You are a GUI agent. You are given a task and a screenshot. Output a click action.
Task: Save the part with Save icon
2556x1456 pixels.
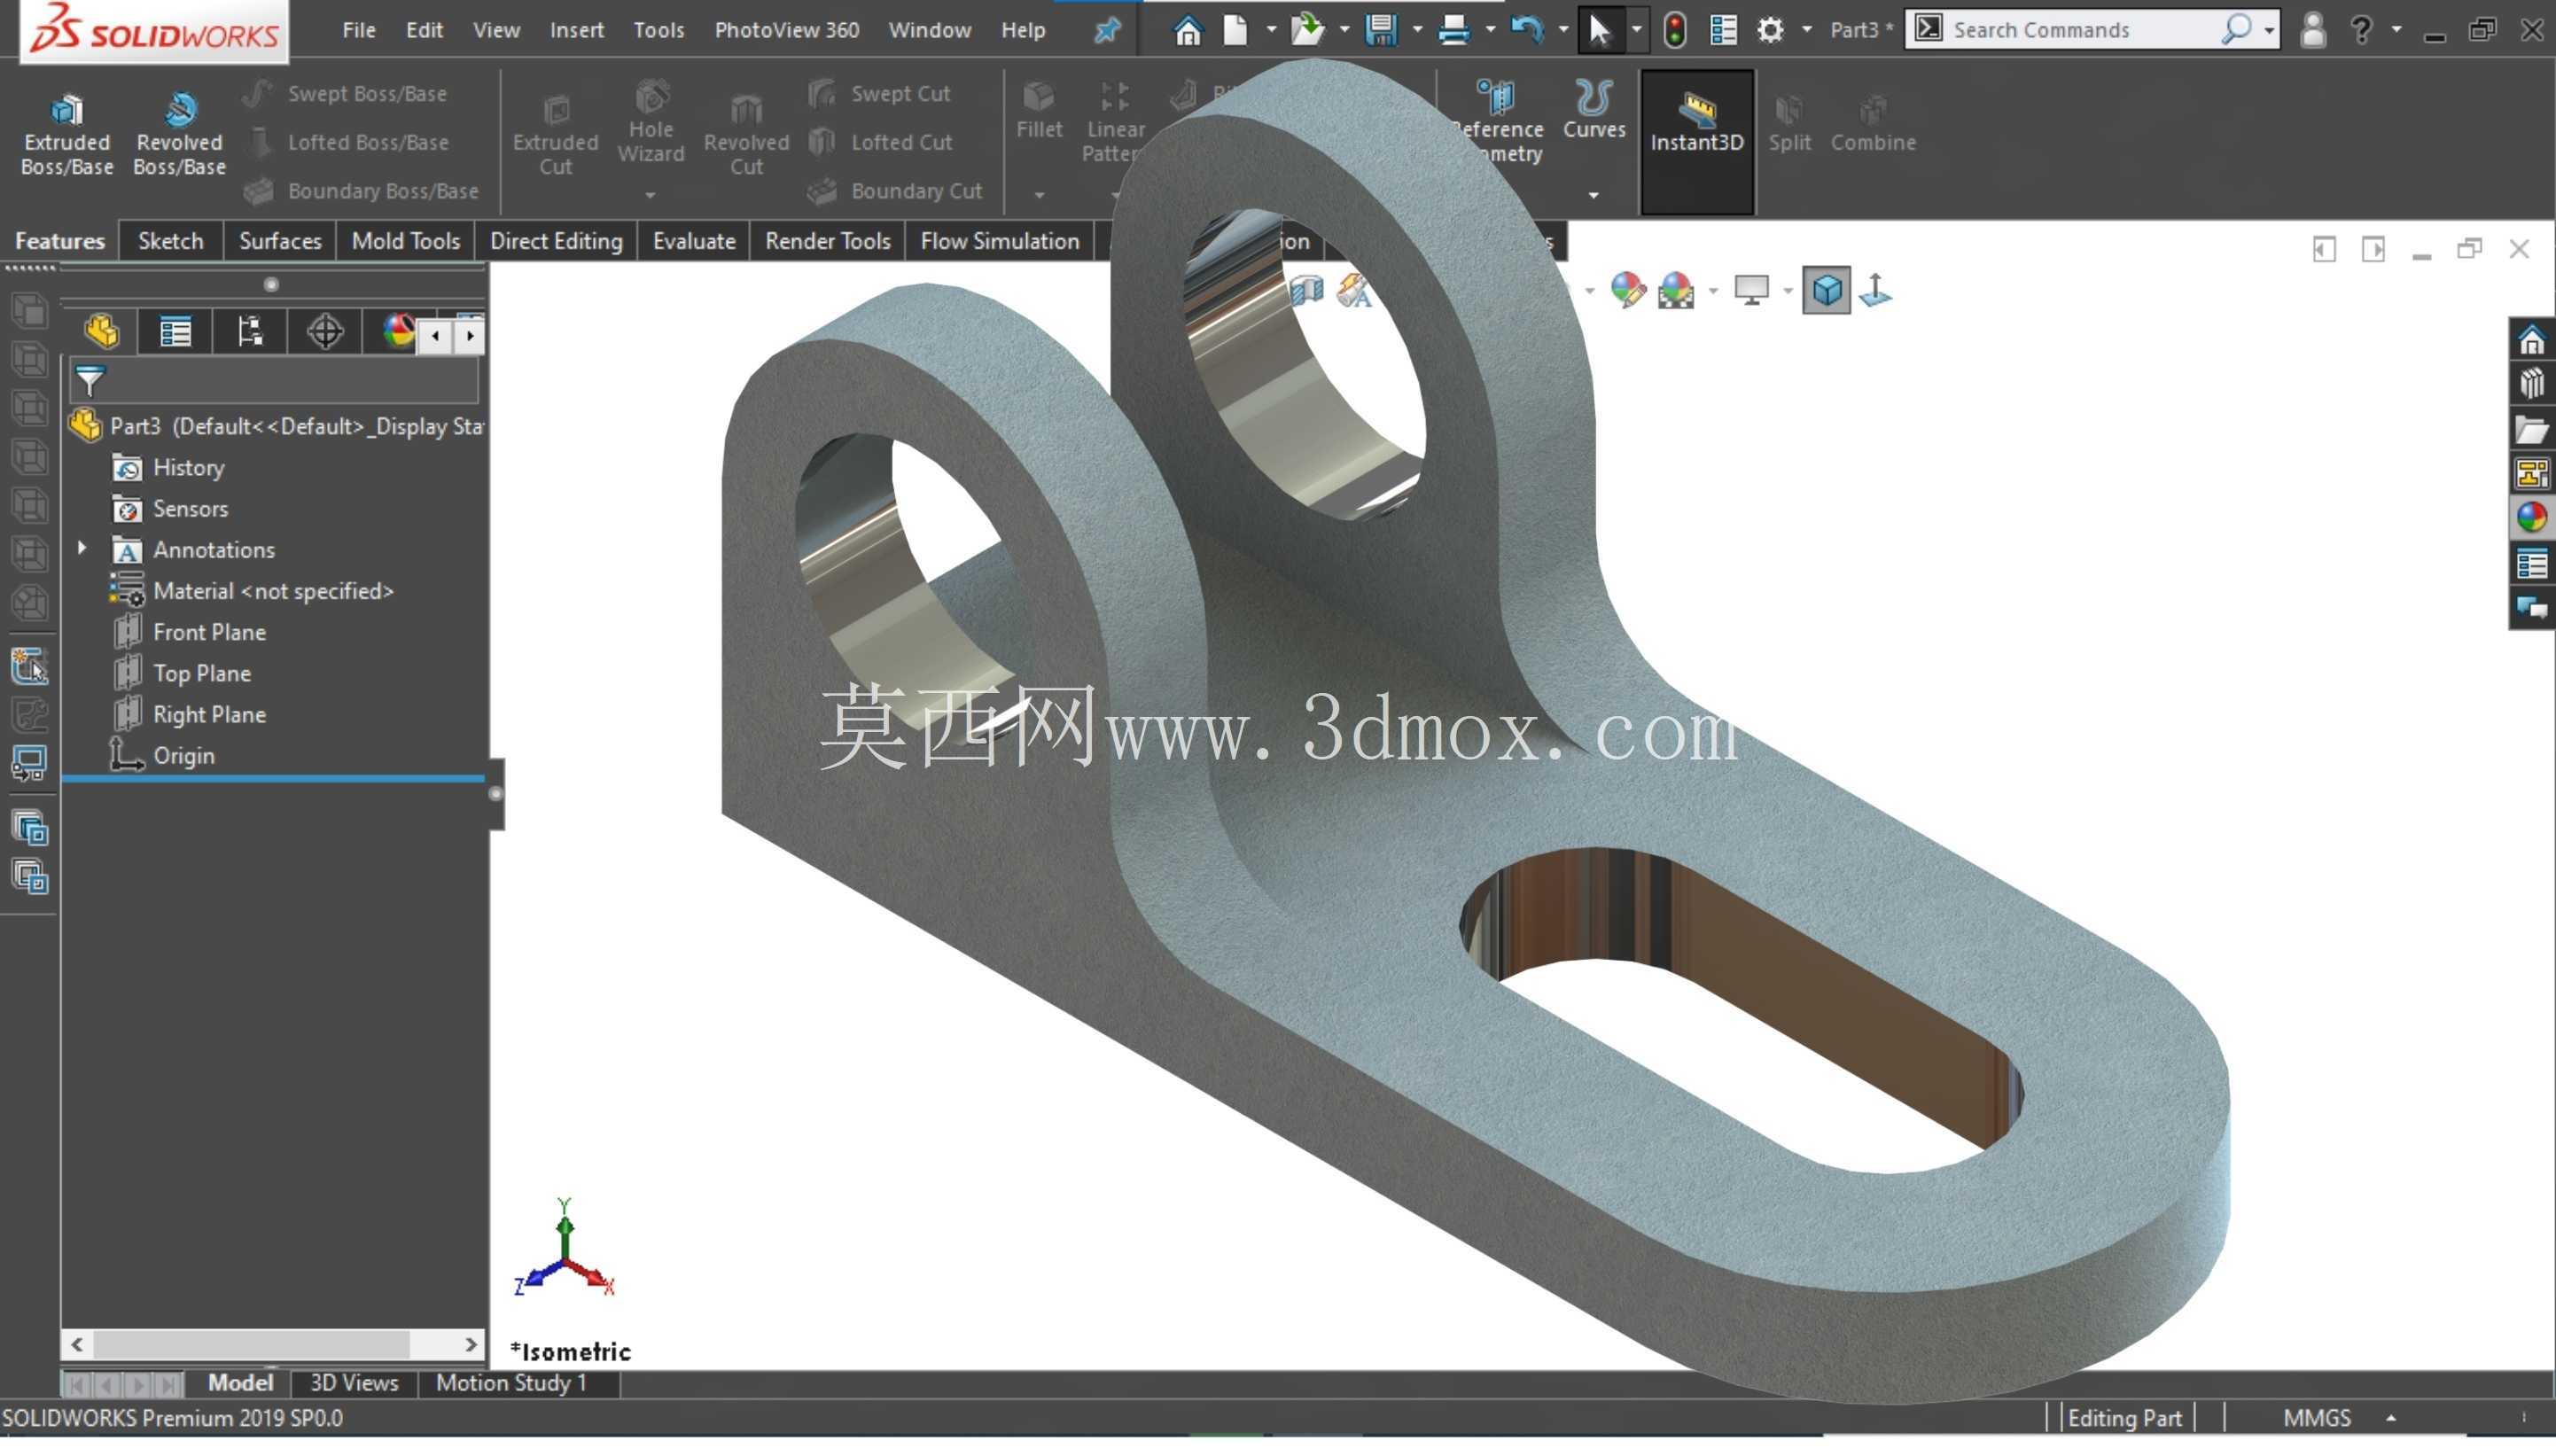click(1380, 30)
